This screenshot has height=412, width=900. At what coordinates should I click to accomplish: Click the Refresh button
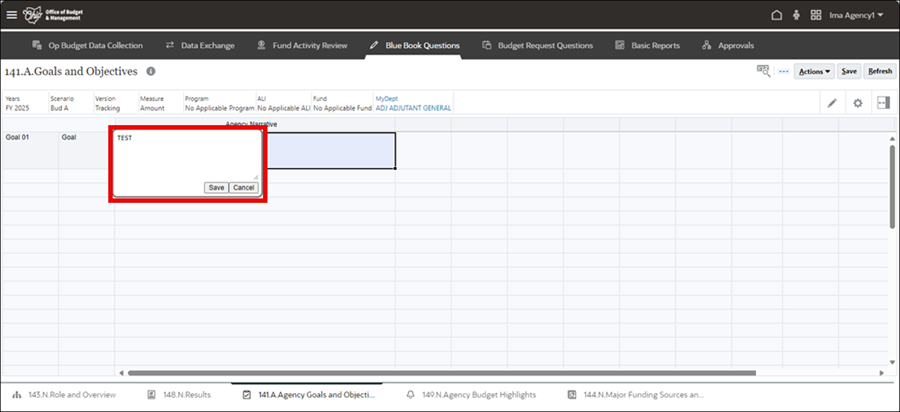(x=880, y=71)
